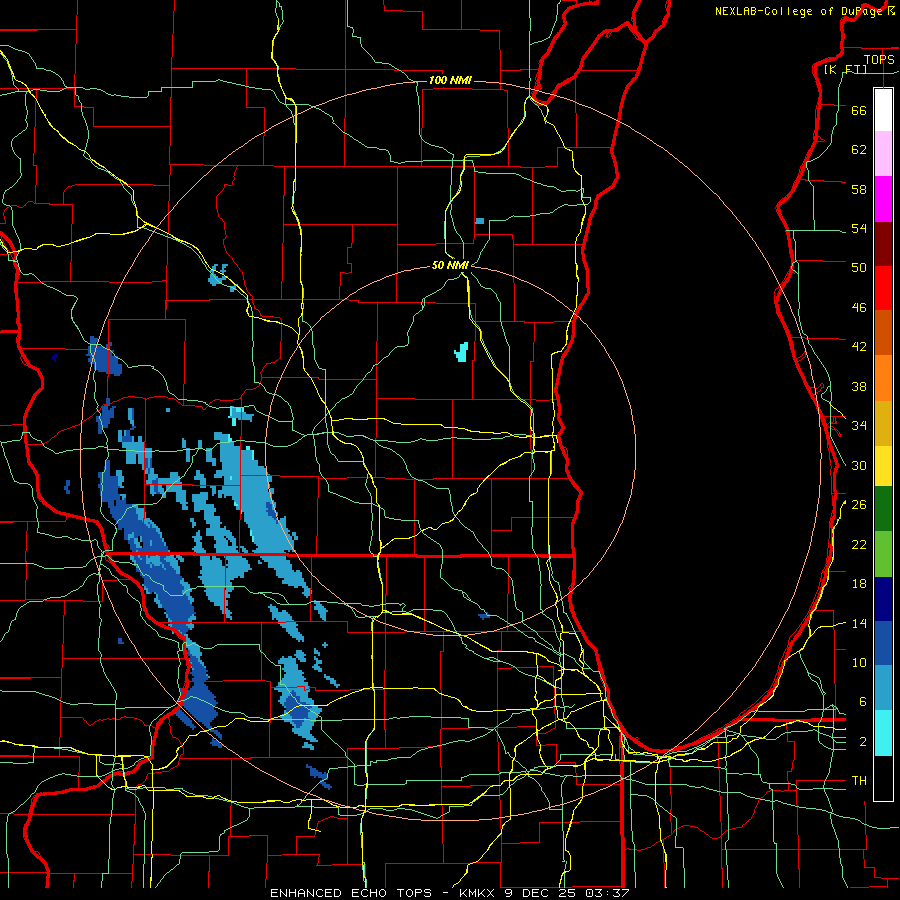Click the '38' legend value

[x=859, y=387]
